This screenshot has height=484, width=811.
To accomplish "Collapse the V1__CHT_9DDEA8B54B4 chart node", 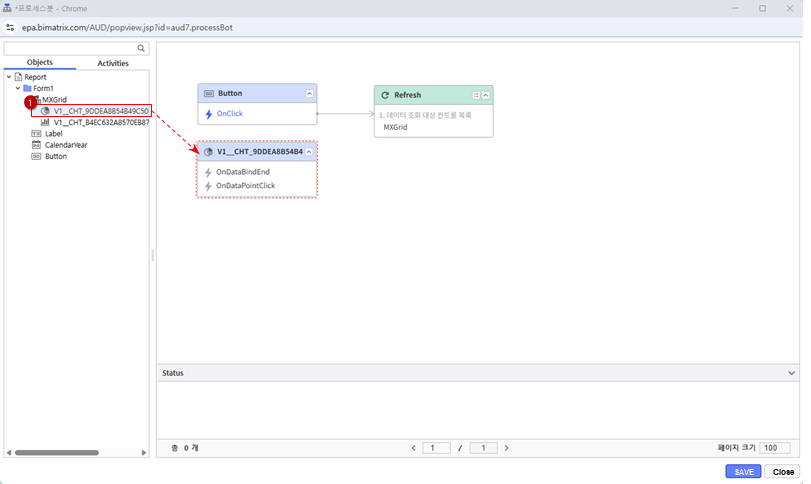I will pos(309,152).
